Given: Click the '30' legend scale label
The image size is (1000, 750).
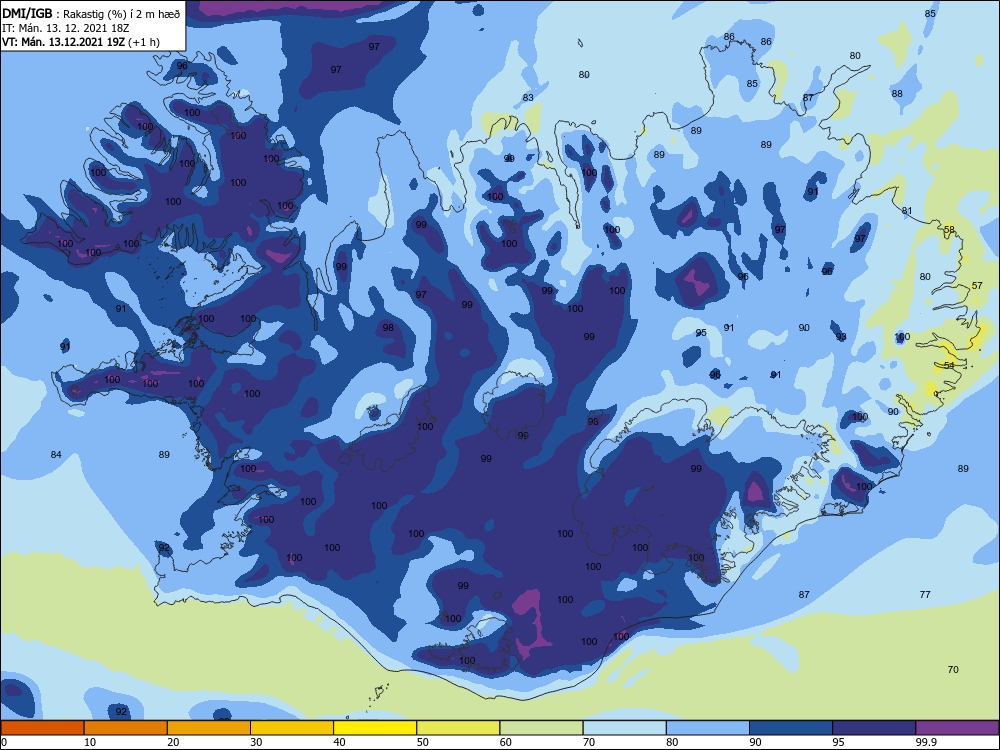Looking at the screenshot, I should point(256,742).
